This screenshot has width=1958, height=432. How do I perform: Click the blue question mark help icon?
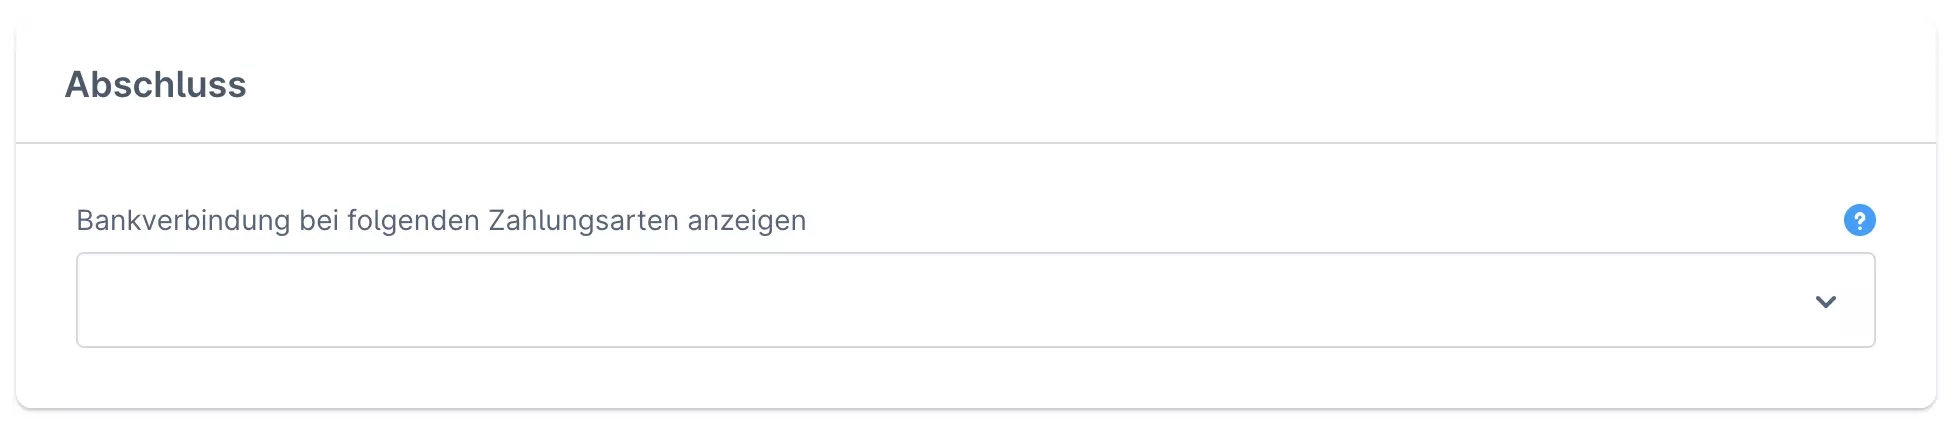tap(1859, 220)
